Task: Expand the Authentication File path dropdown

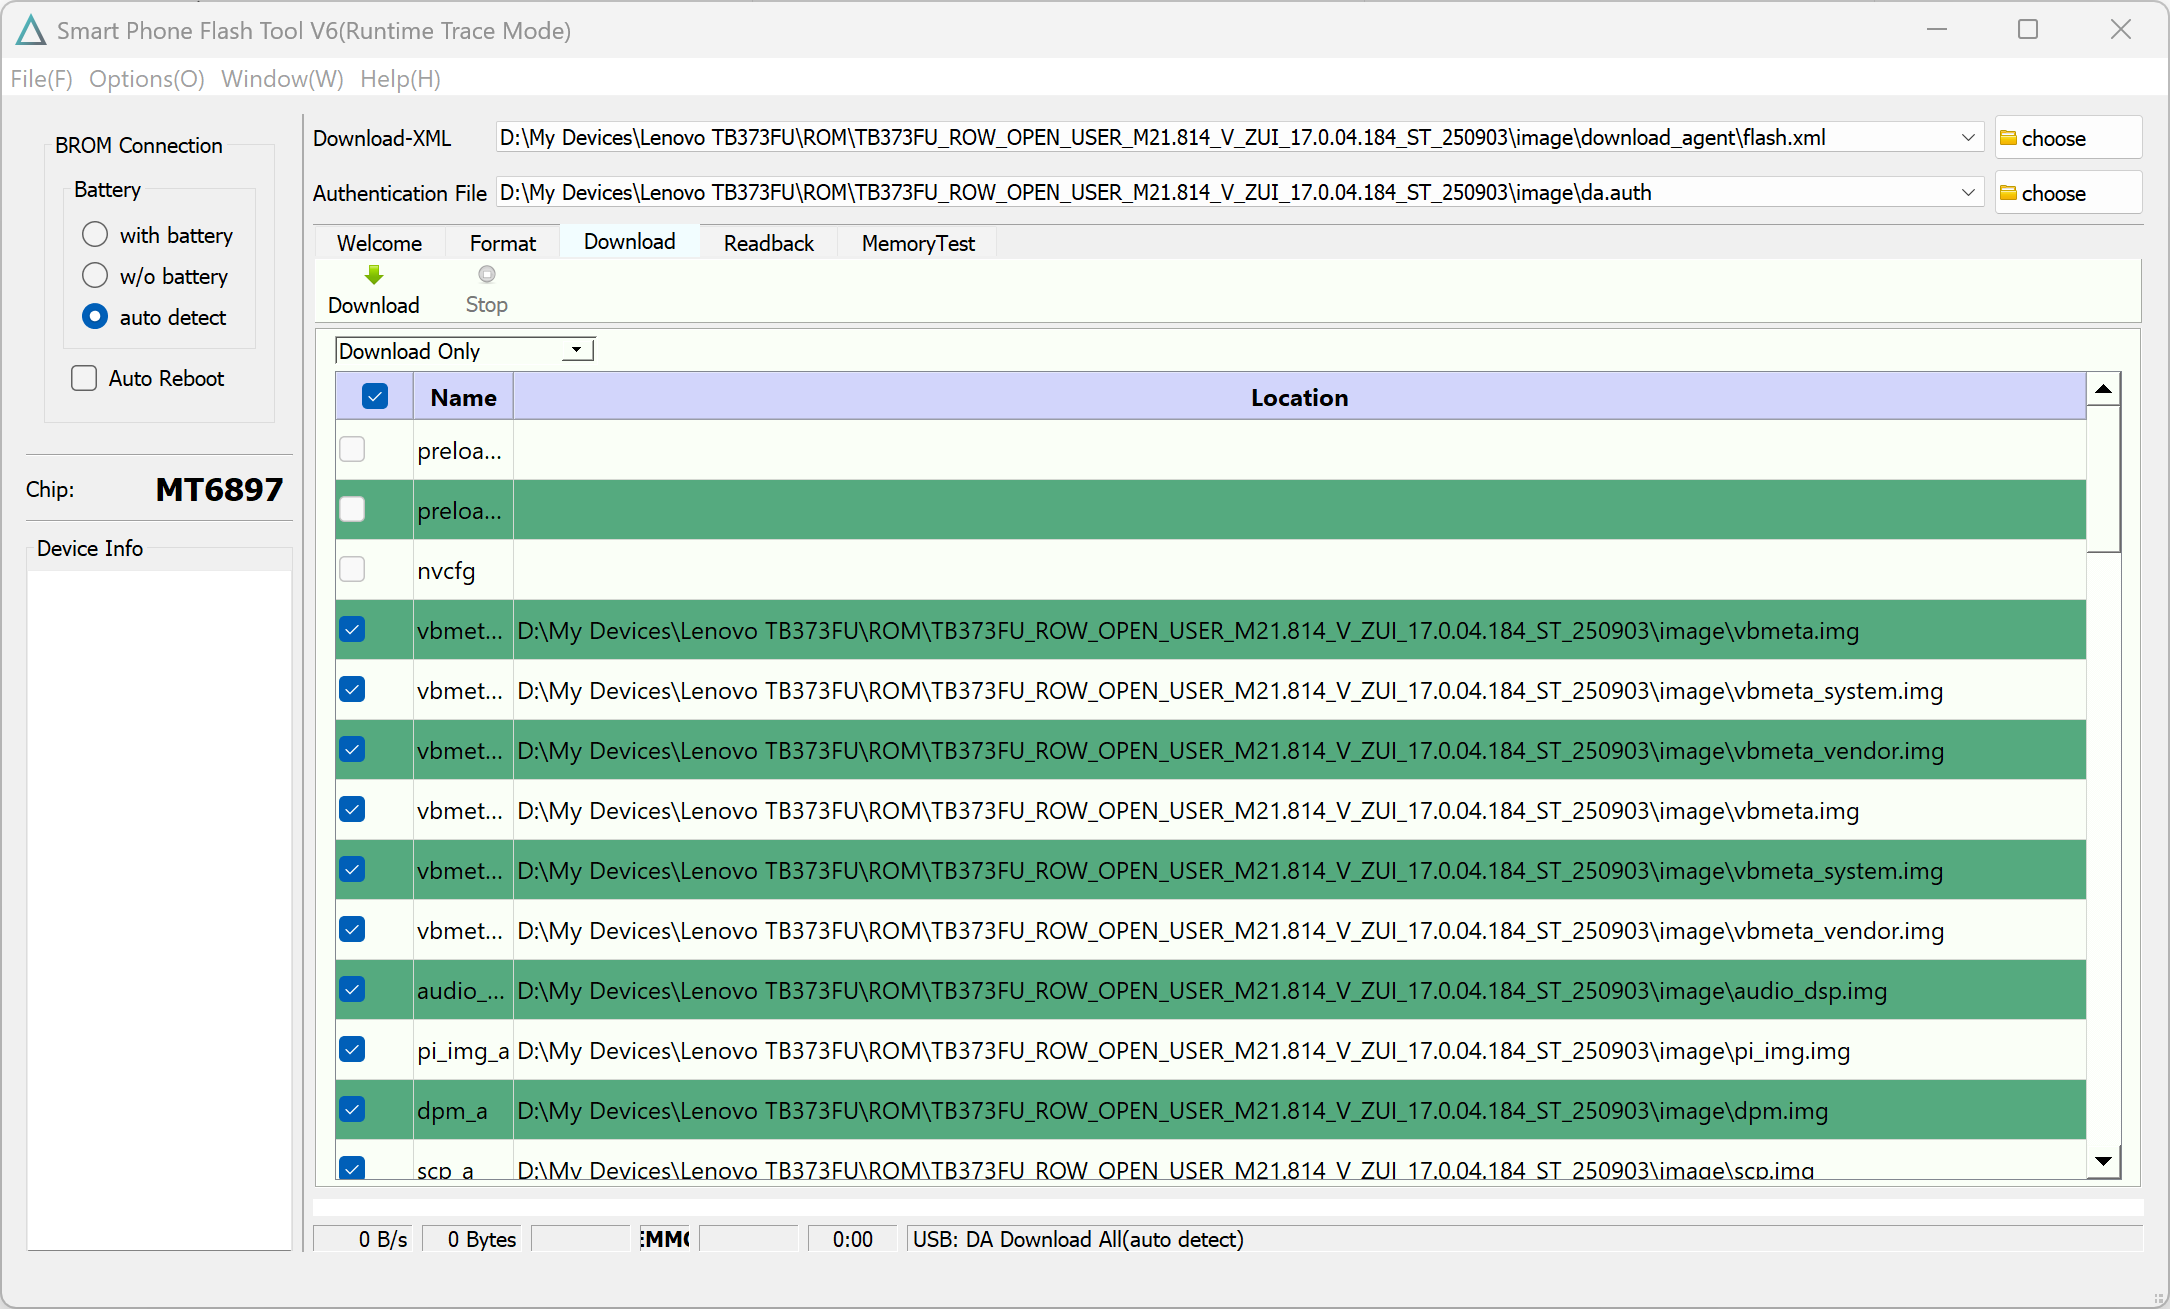Action: tap(1967, 193)
